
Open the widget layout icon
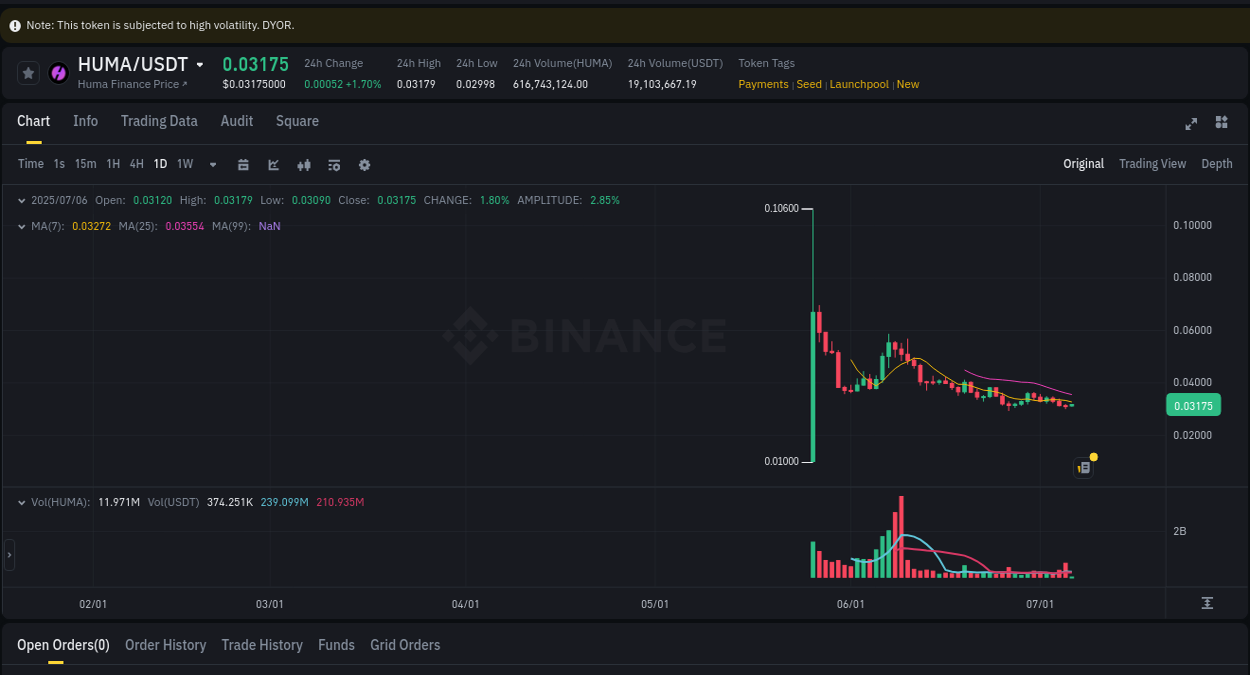tap(1221, 122)
